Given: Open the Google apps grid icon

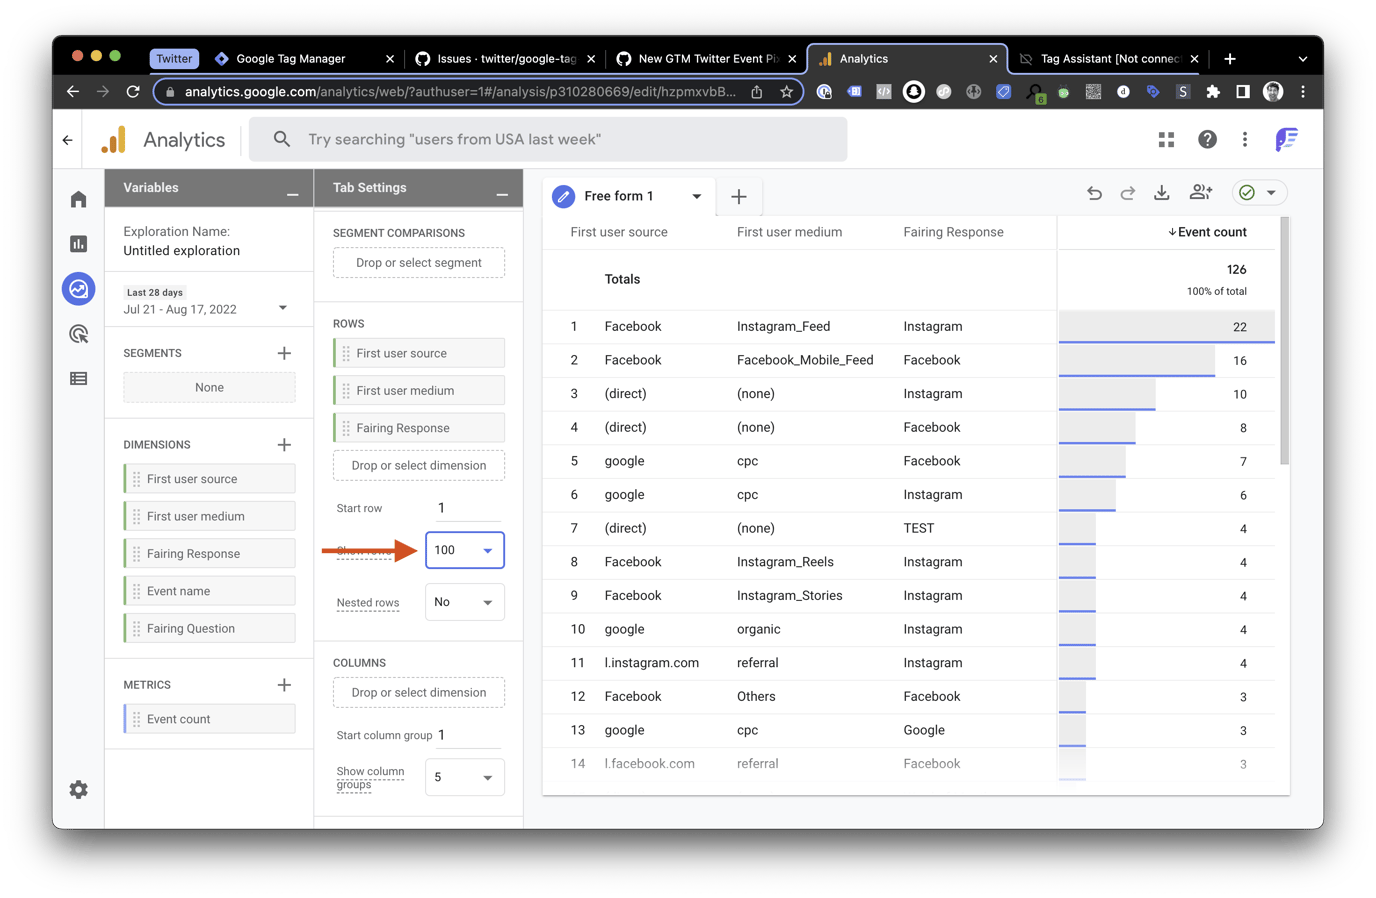Looking at the screenshot, I should coord(1166,140).
